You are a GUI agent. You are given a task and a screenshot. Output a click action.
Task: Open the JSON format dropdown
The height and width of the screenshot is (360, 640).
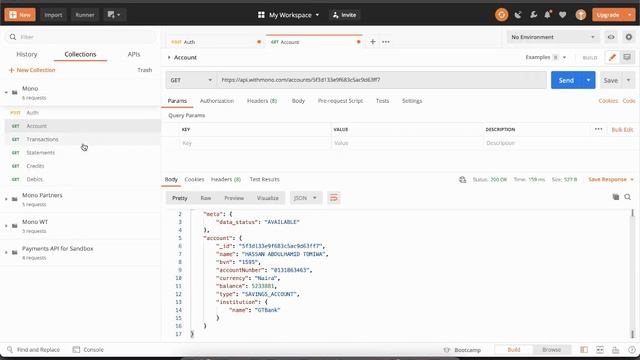(305, 198)
